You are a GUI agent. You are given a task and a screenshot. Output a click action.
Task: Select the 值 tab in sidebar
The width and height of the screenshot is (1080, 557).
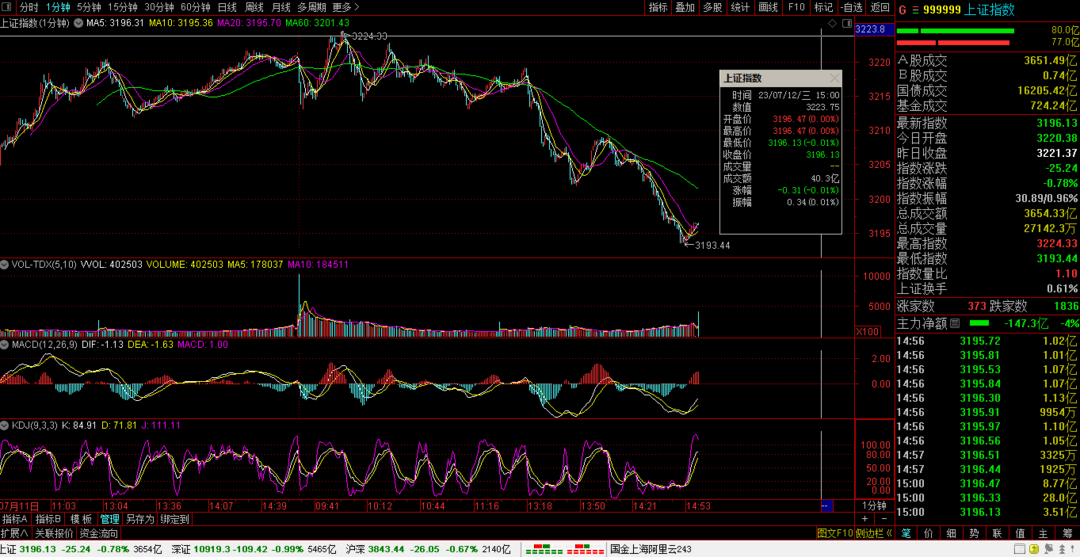pyautogui.click(x=1020, y=533)
